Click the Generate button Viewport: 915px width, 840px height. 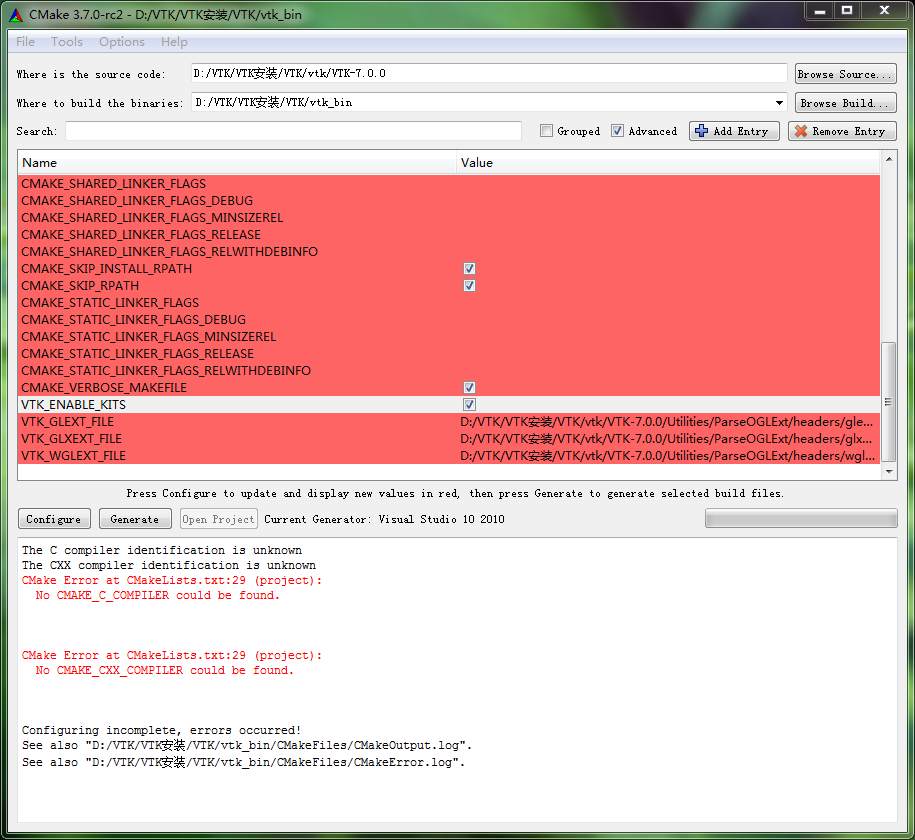point(135,519)
